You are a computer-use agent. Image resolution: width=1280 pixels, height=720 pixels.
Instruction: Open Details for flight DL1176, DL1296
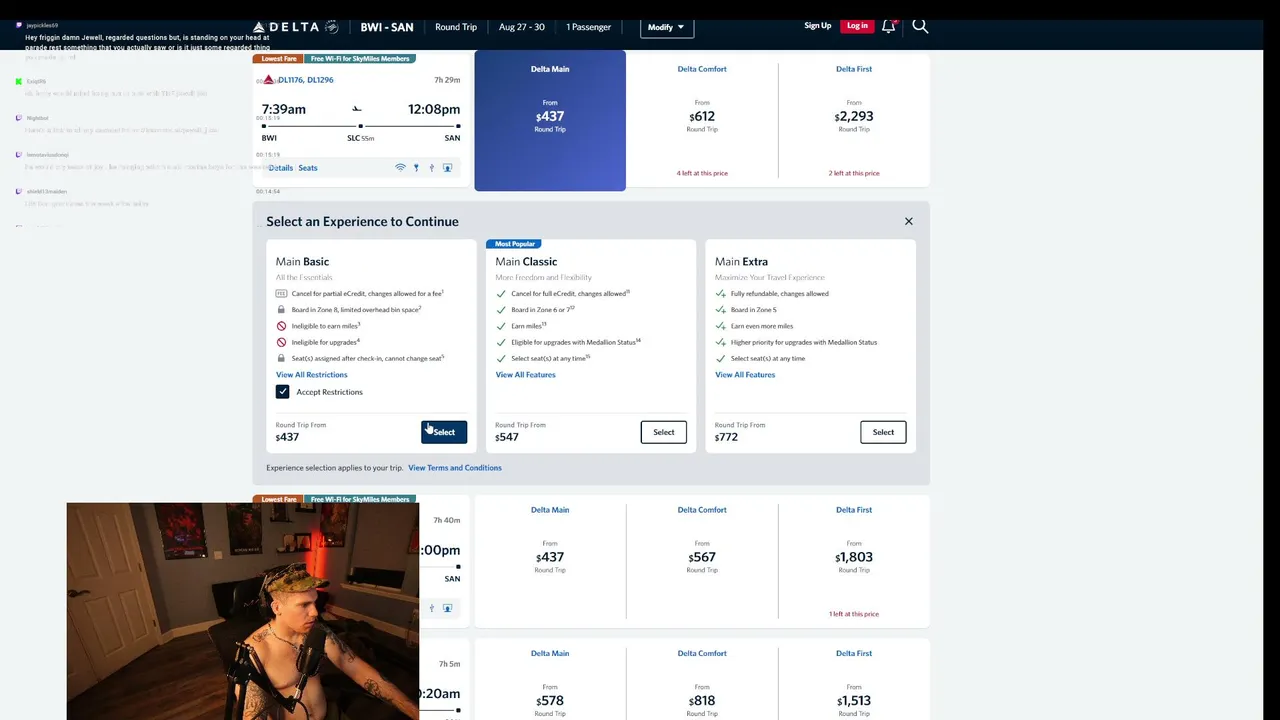281,168
